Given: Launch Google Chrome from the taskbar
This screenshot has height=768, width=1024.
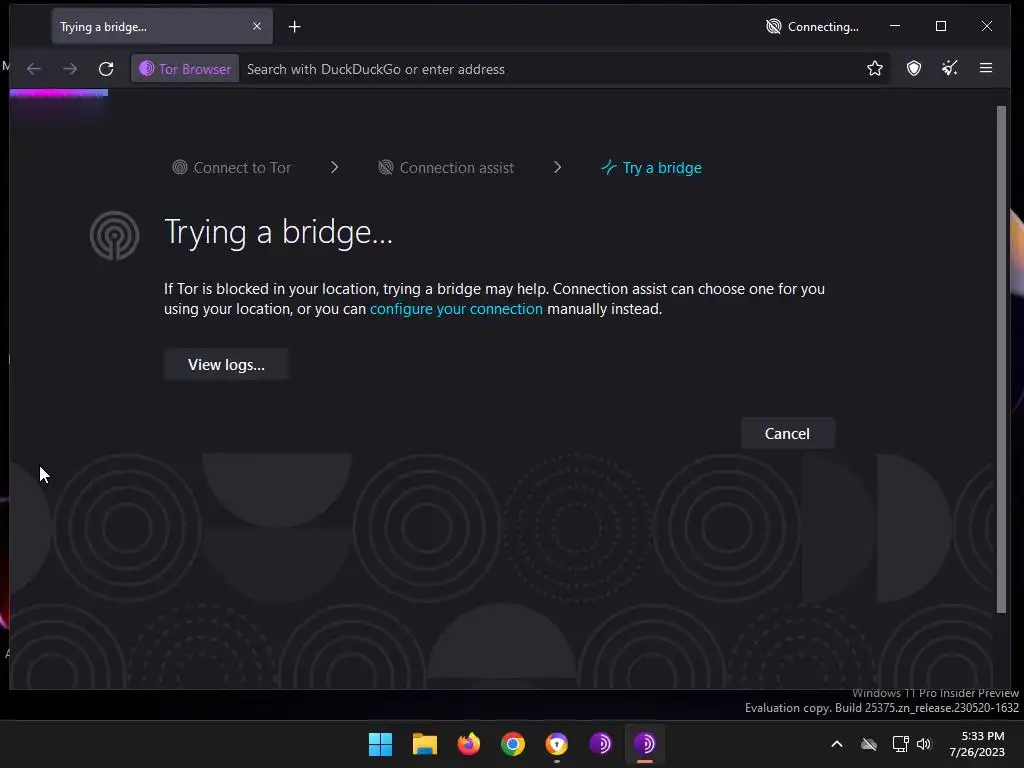Looking at the screenshot, I should click(513, 744).
